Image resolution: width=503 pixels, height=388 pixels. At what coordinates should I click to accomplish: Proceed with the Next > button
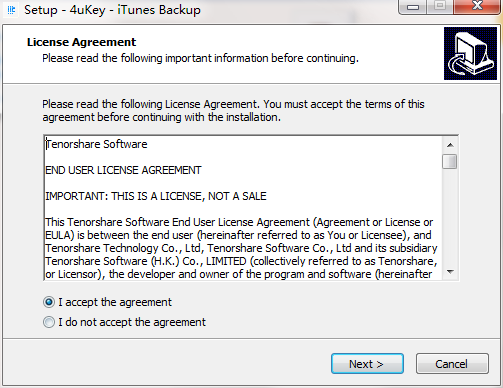coord(367,364)
